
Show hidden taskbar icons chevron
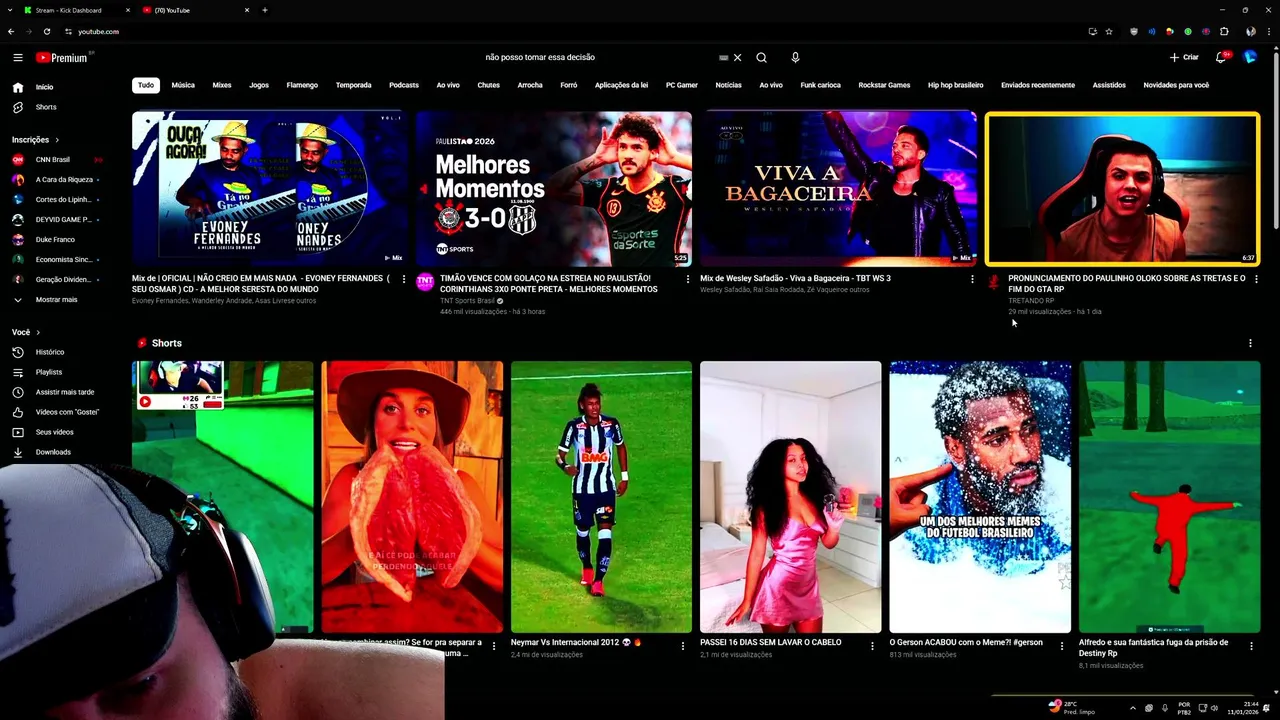coord(1133,708)
